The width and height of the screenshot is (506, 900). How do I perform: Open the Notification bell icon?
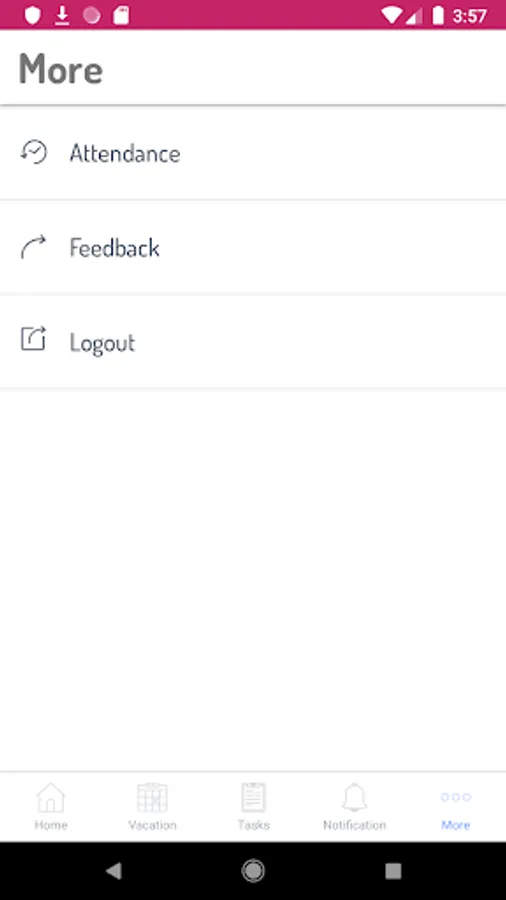point(355,797)
